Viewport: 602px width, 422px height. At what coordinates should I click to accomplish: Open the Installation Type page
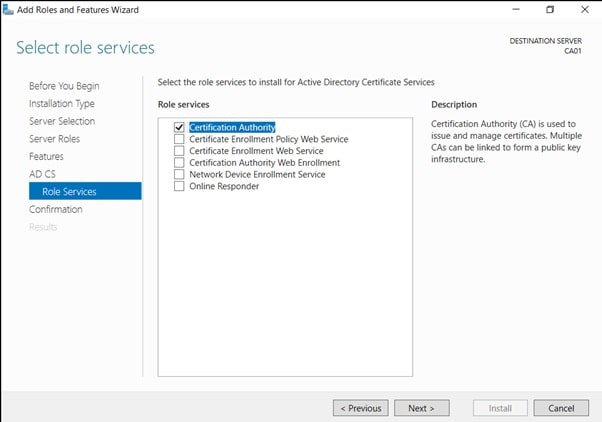pos(62,104)
